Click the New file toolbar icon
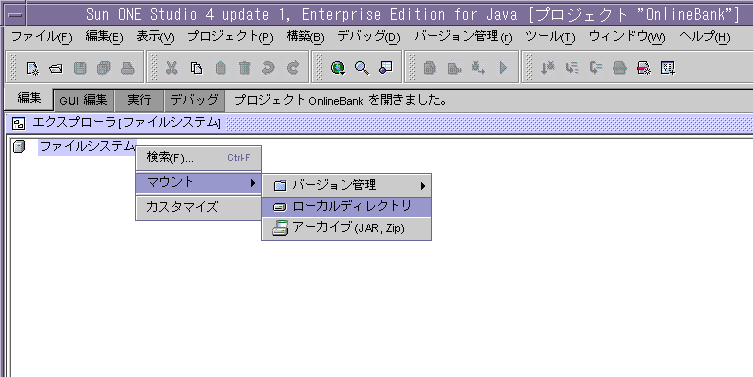The image size is (753, 377). pyautogui.click(x=32, y=69)
